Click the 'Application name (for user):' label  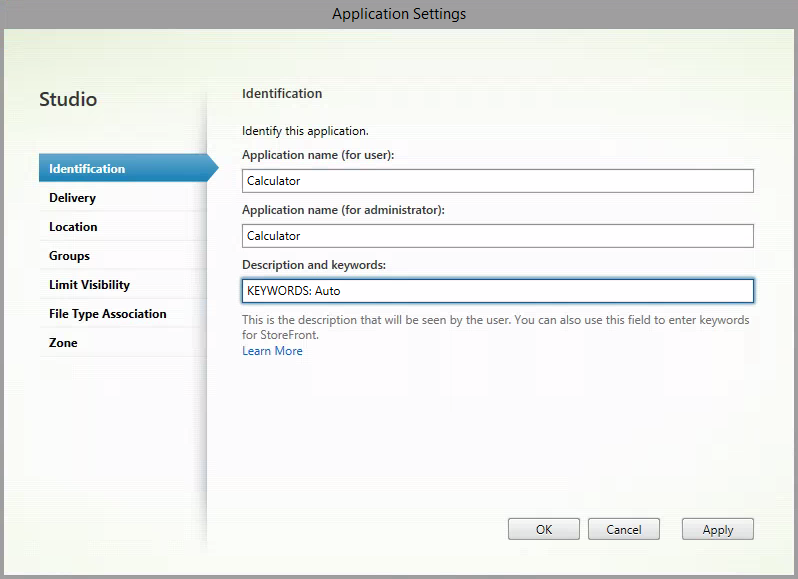coord(318,155)
